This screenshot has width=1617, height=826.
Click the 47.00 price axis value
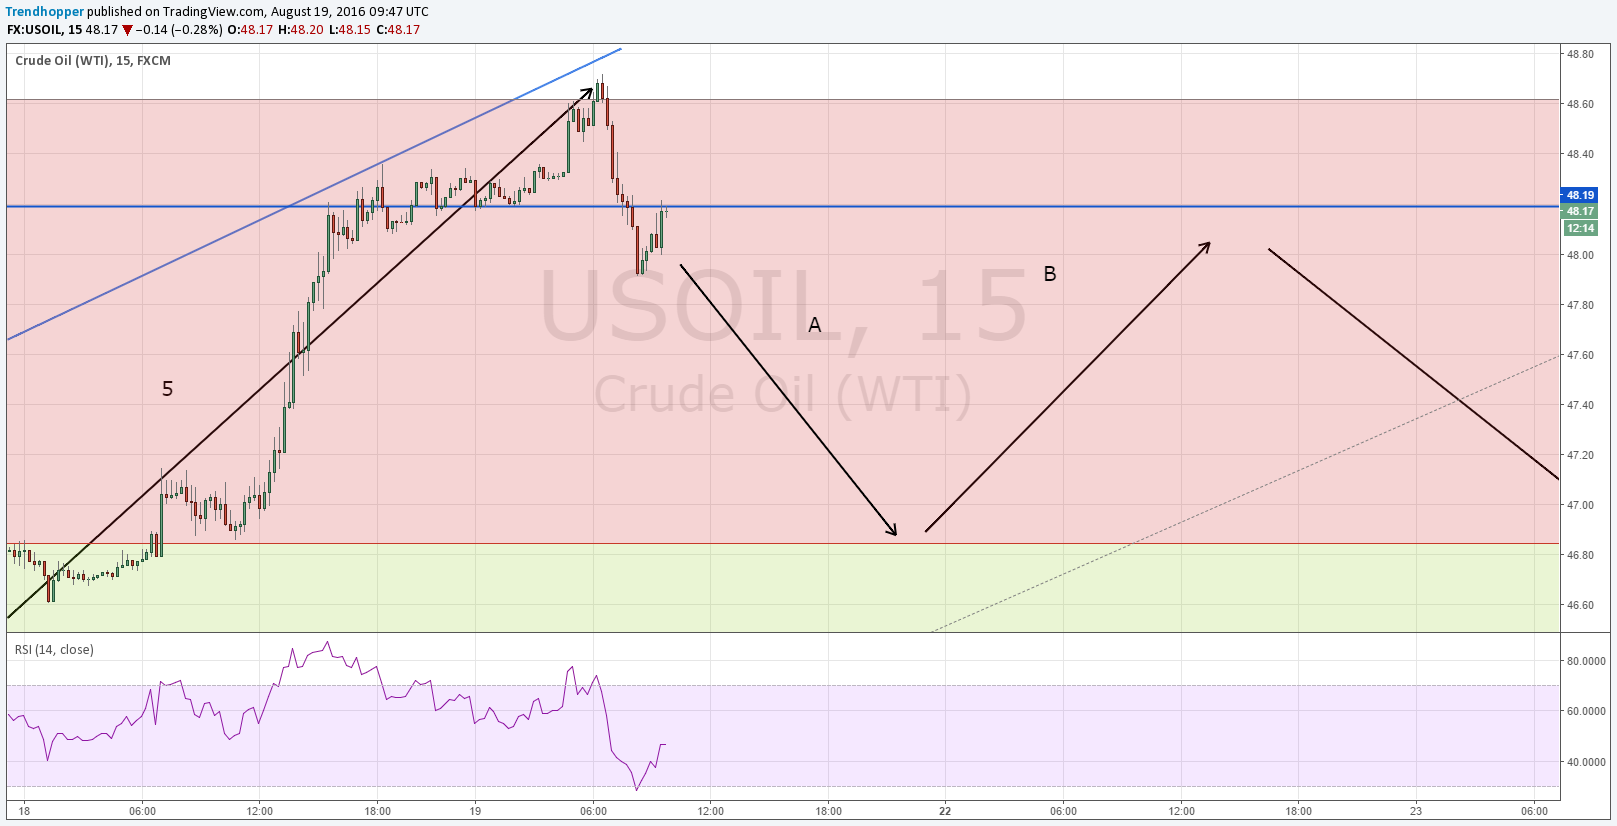tap(1580, 505)
